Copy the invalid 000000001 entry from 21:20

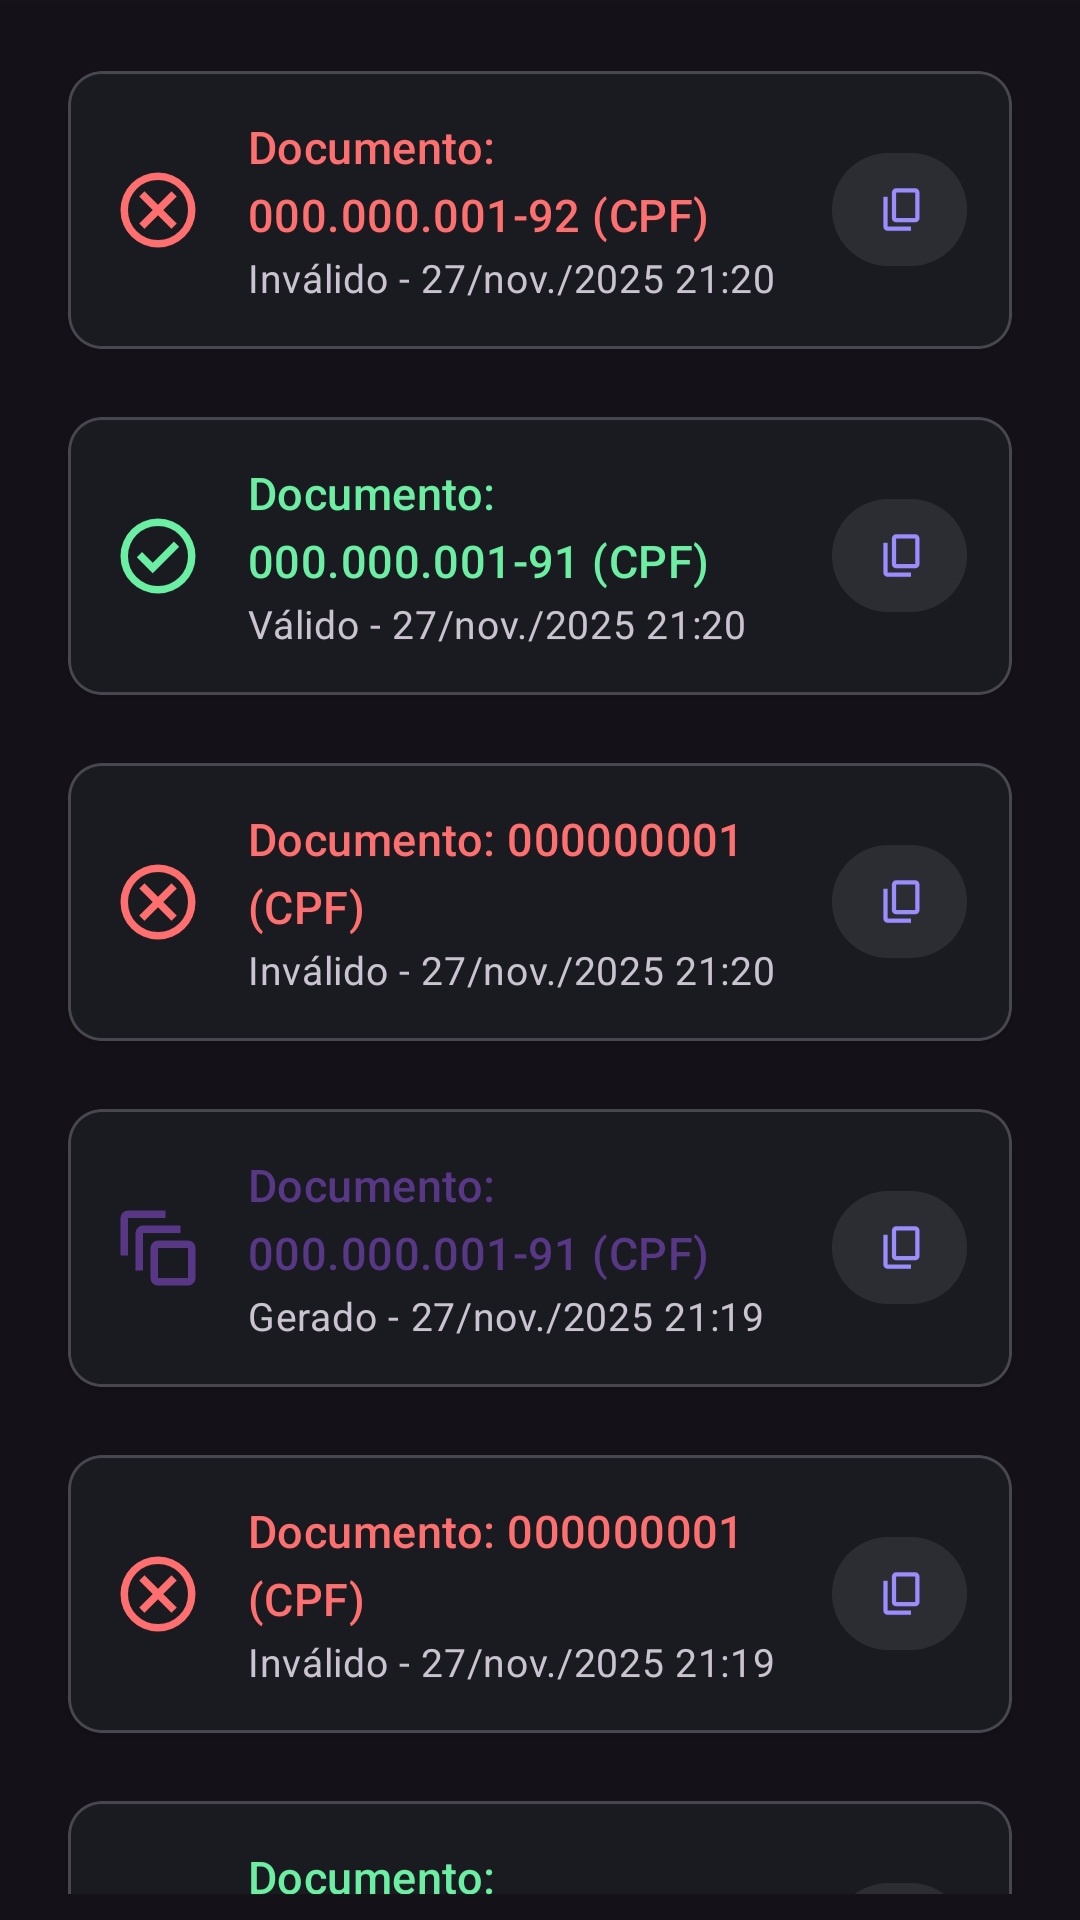(x=899, y=902)
